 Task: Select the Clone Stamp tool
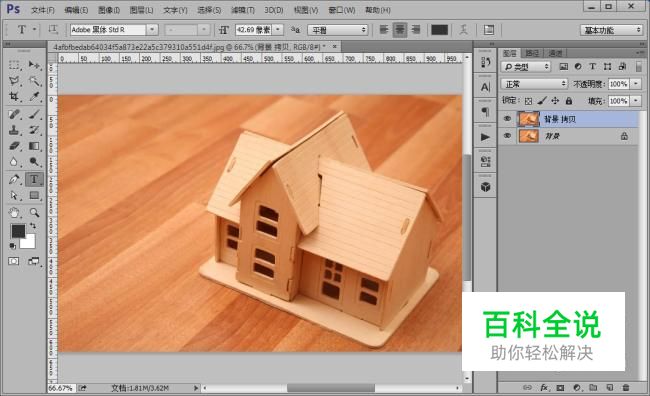coord(14,130)
